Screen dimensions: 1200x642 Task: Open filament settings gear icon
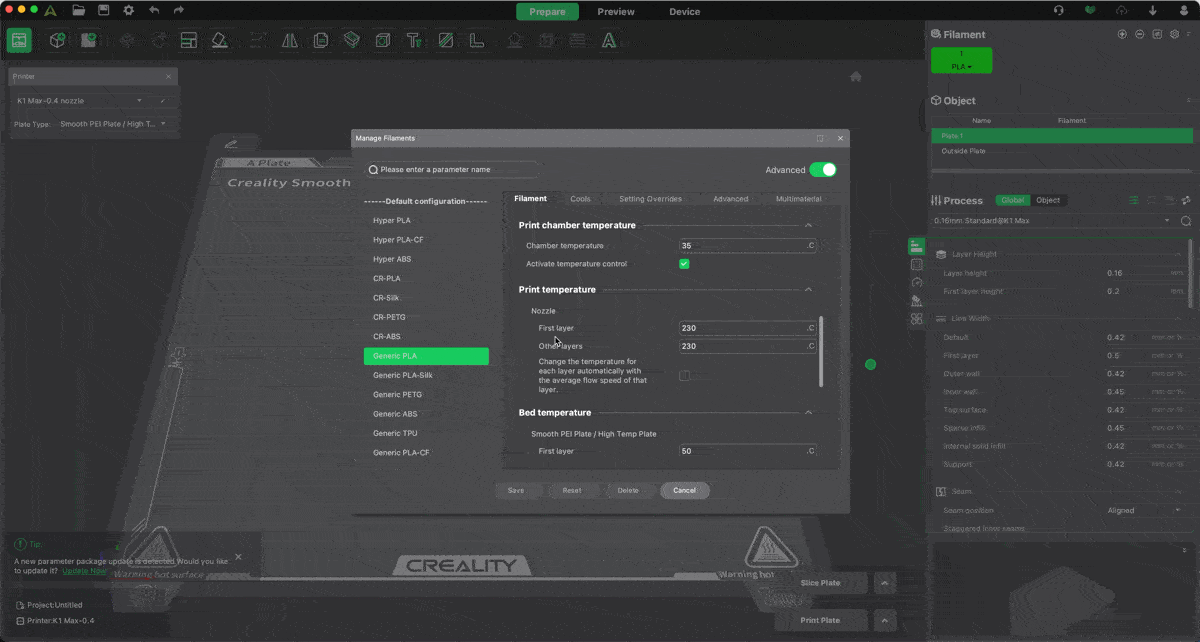tap(1174, 34)
